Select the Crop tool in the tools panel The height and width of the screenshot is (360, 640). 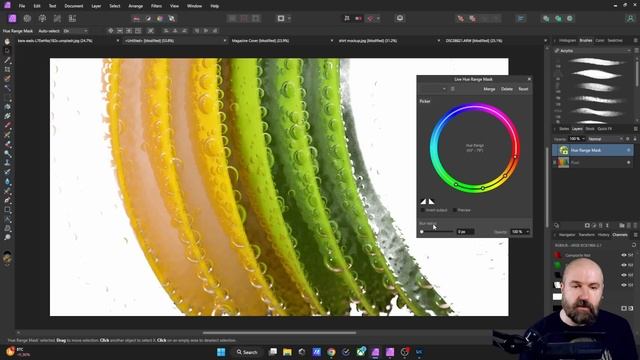tap(7, 69)
